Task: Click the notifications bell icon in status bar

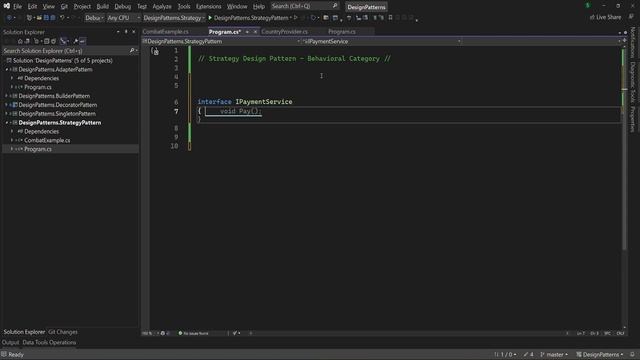Action: [x=632, y=355]
